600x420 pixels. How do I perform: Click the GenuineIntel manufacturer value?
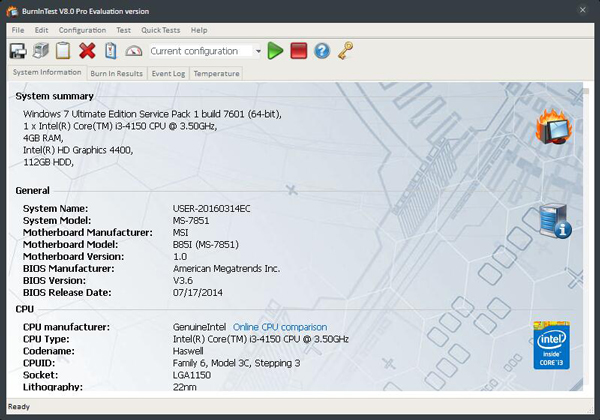(199, 327)
